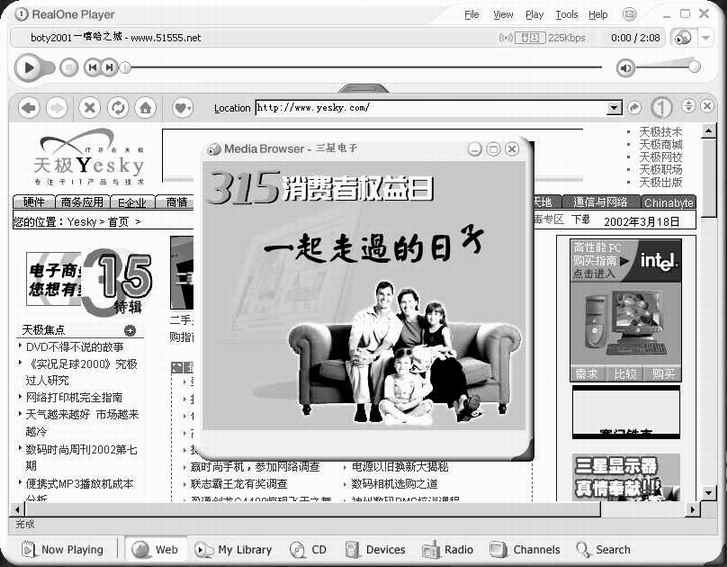Click the vertical scrollbar down arrow
This screenshot has width=727, height=567.
(x=709, y=492)
